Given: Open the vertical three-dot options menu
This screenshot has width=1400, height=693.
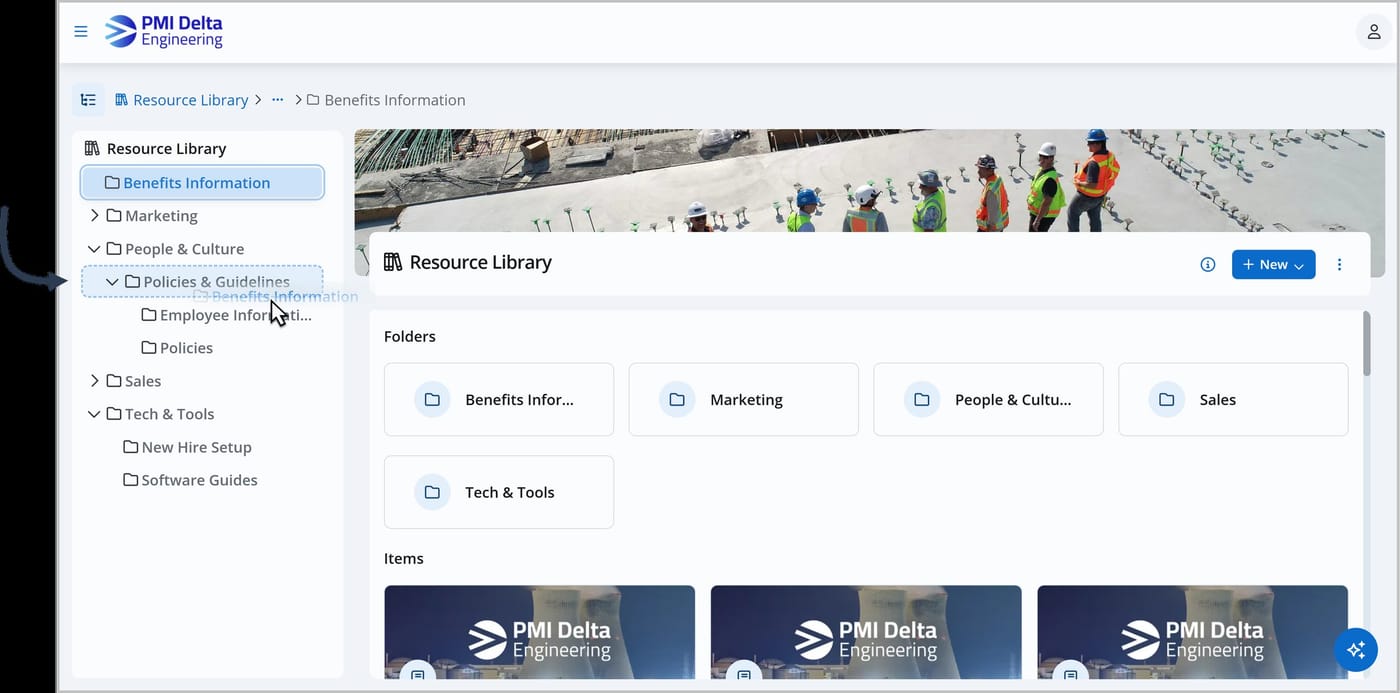Looking at the screenshot, I should 1340,264.
